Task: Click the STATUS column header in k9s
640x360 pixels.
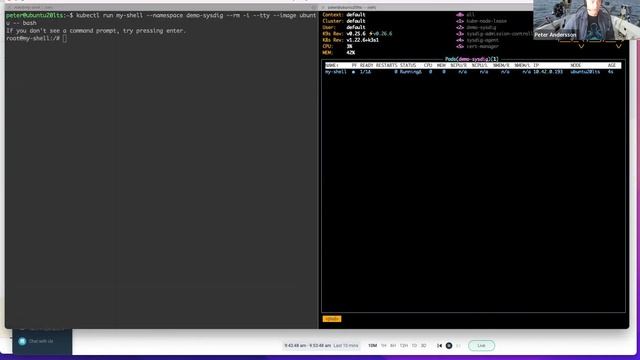Action: point(408,65)
